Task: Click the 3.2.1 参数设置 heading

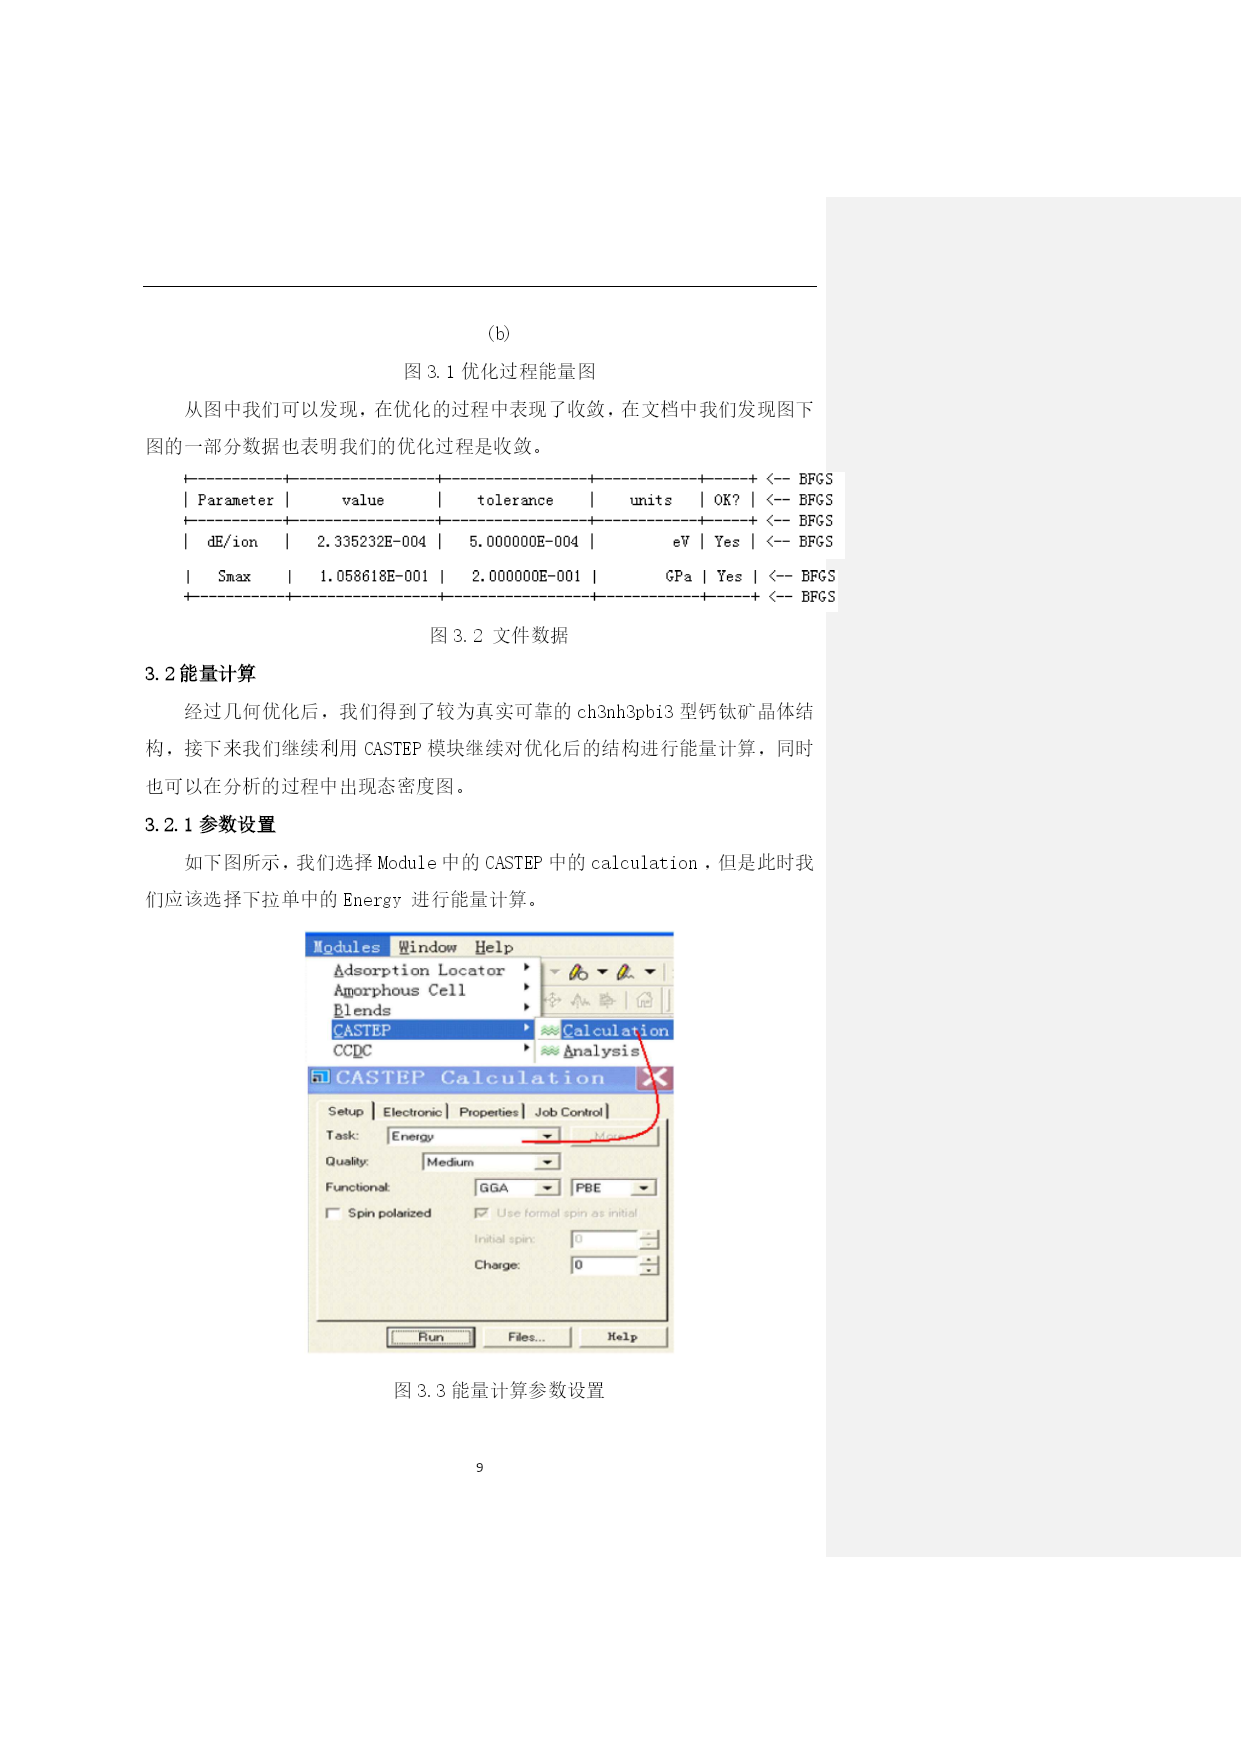Action: point(210,825)
